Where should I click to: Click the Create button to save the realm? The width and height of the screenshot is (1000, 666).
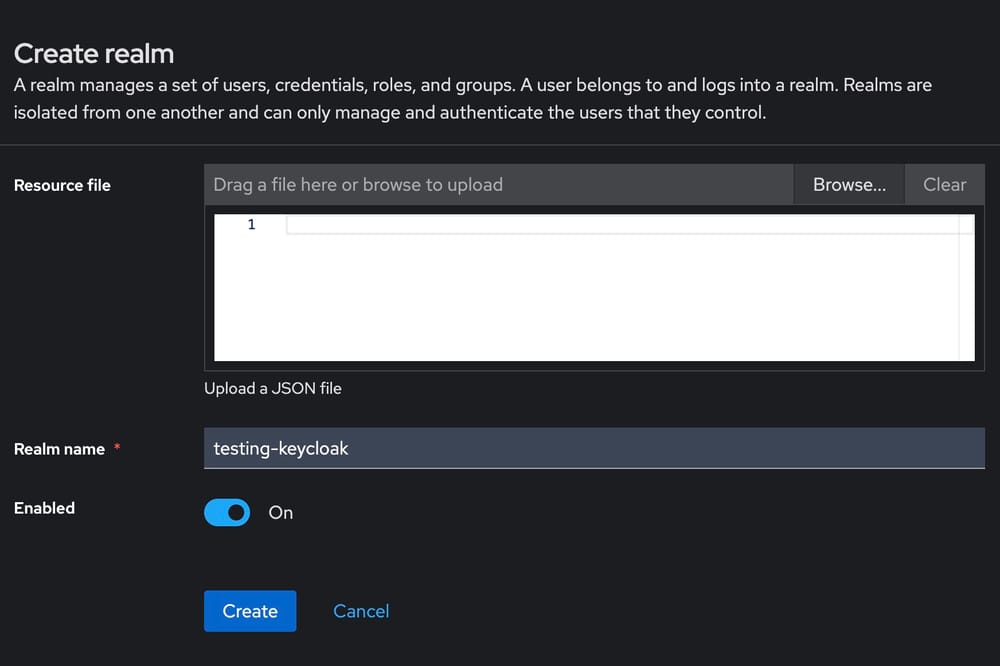tap(250, 611)
